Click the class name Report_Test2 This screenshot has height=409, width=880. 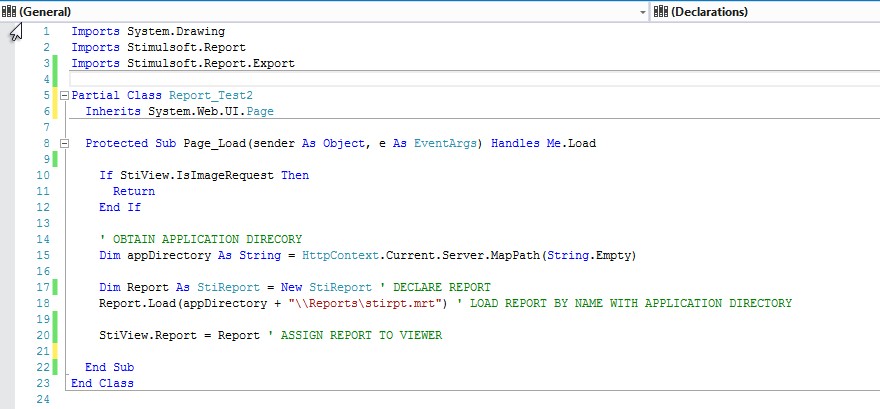pyautogui.click(x=211, y=95)
